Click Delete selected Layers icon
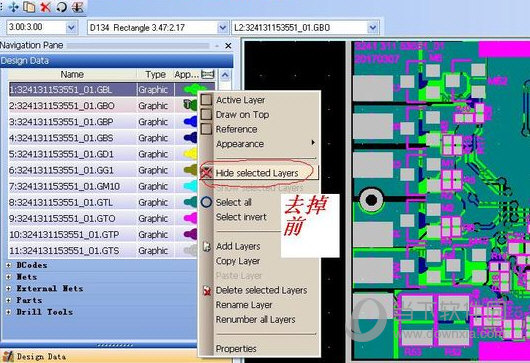 click(207, 290)
